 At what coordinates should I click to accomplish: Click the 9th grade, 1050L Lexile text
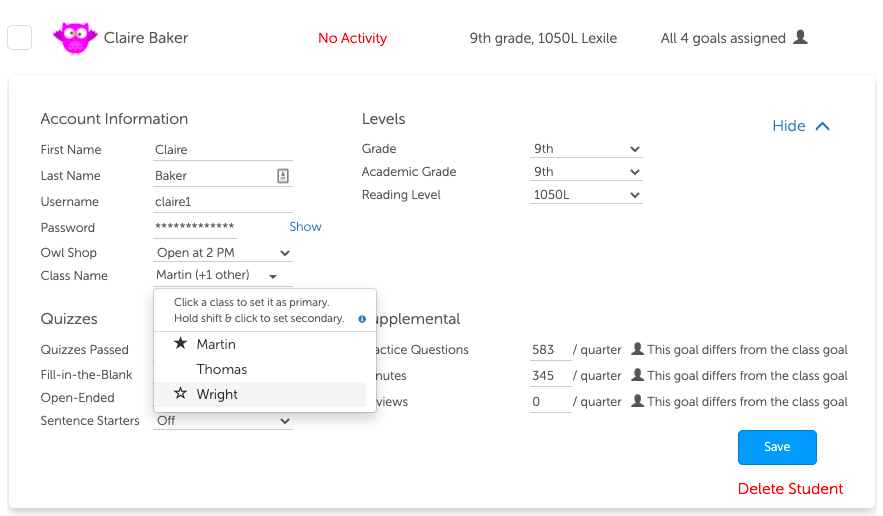click(543, 38)
